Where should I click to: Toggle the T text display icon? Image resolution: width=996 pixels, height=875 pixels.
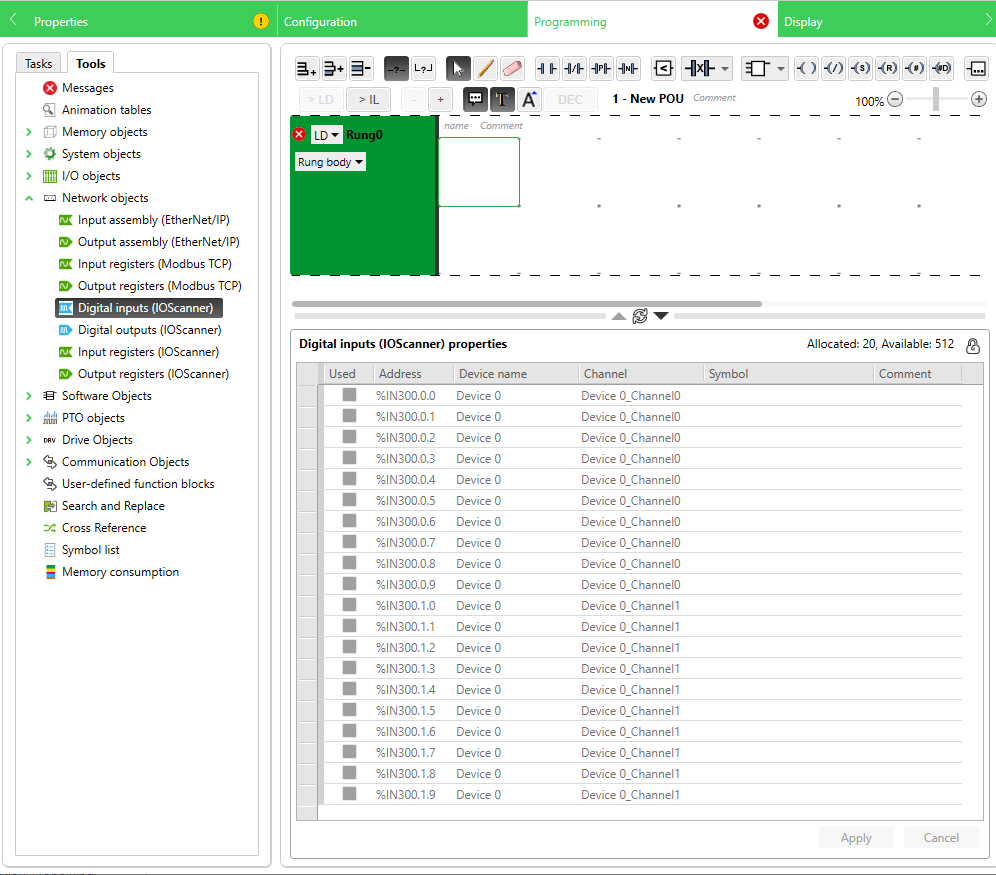click(502, 99)
